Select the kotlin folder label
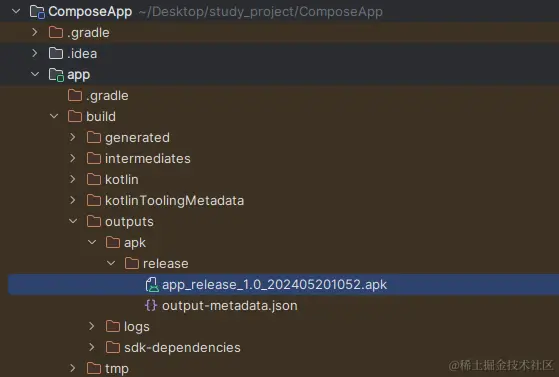The height and width of the screenshot is (377, 559). click(x=122, y=179)
